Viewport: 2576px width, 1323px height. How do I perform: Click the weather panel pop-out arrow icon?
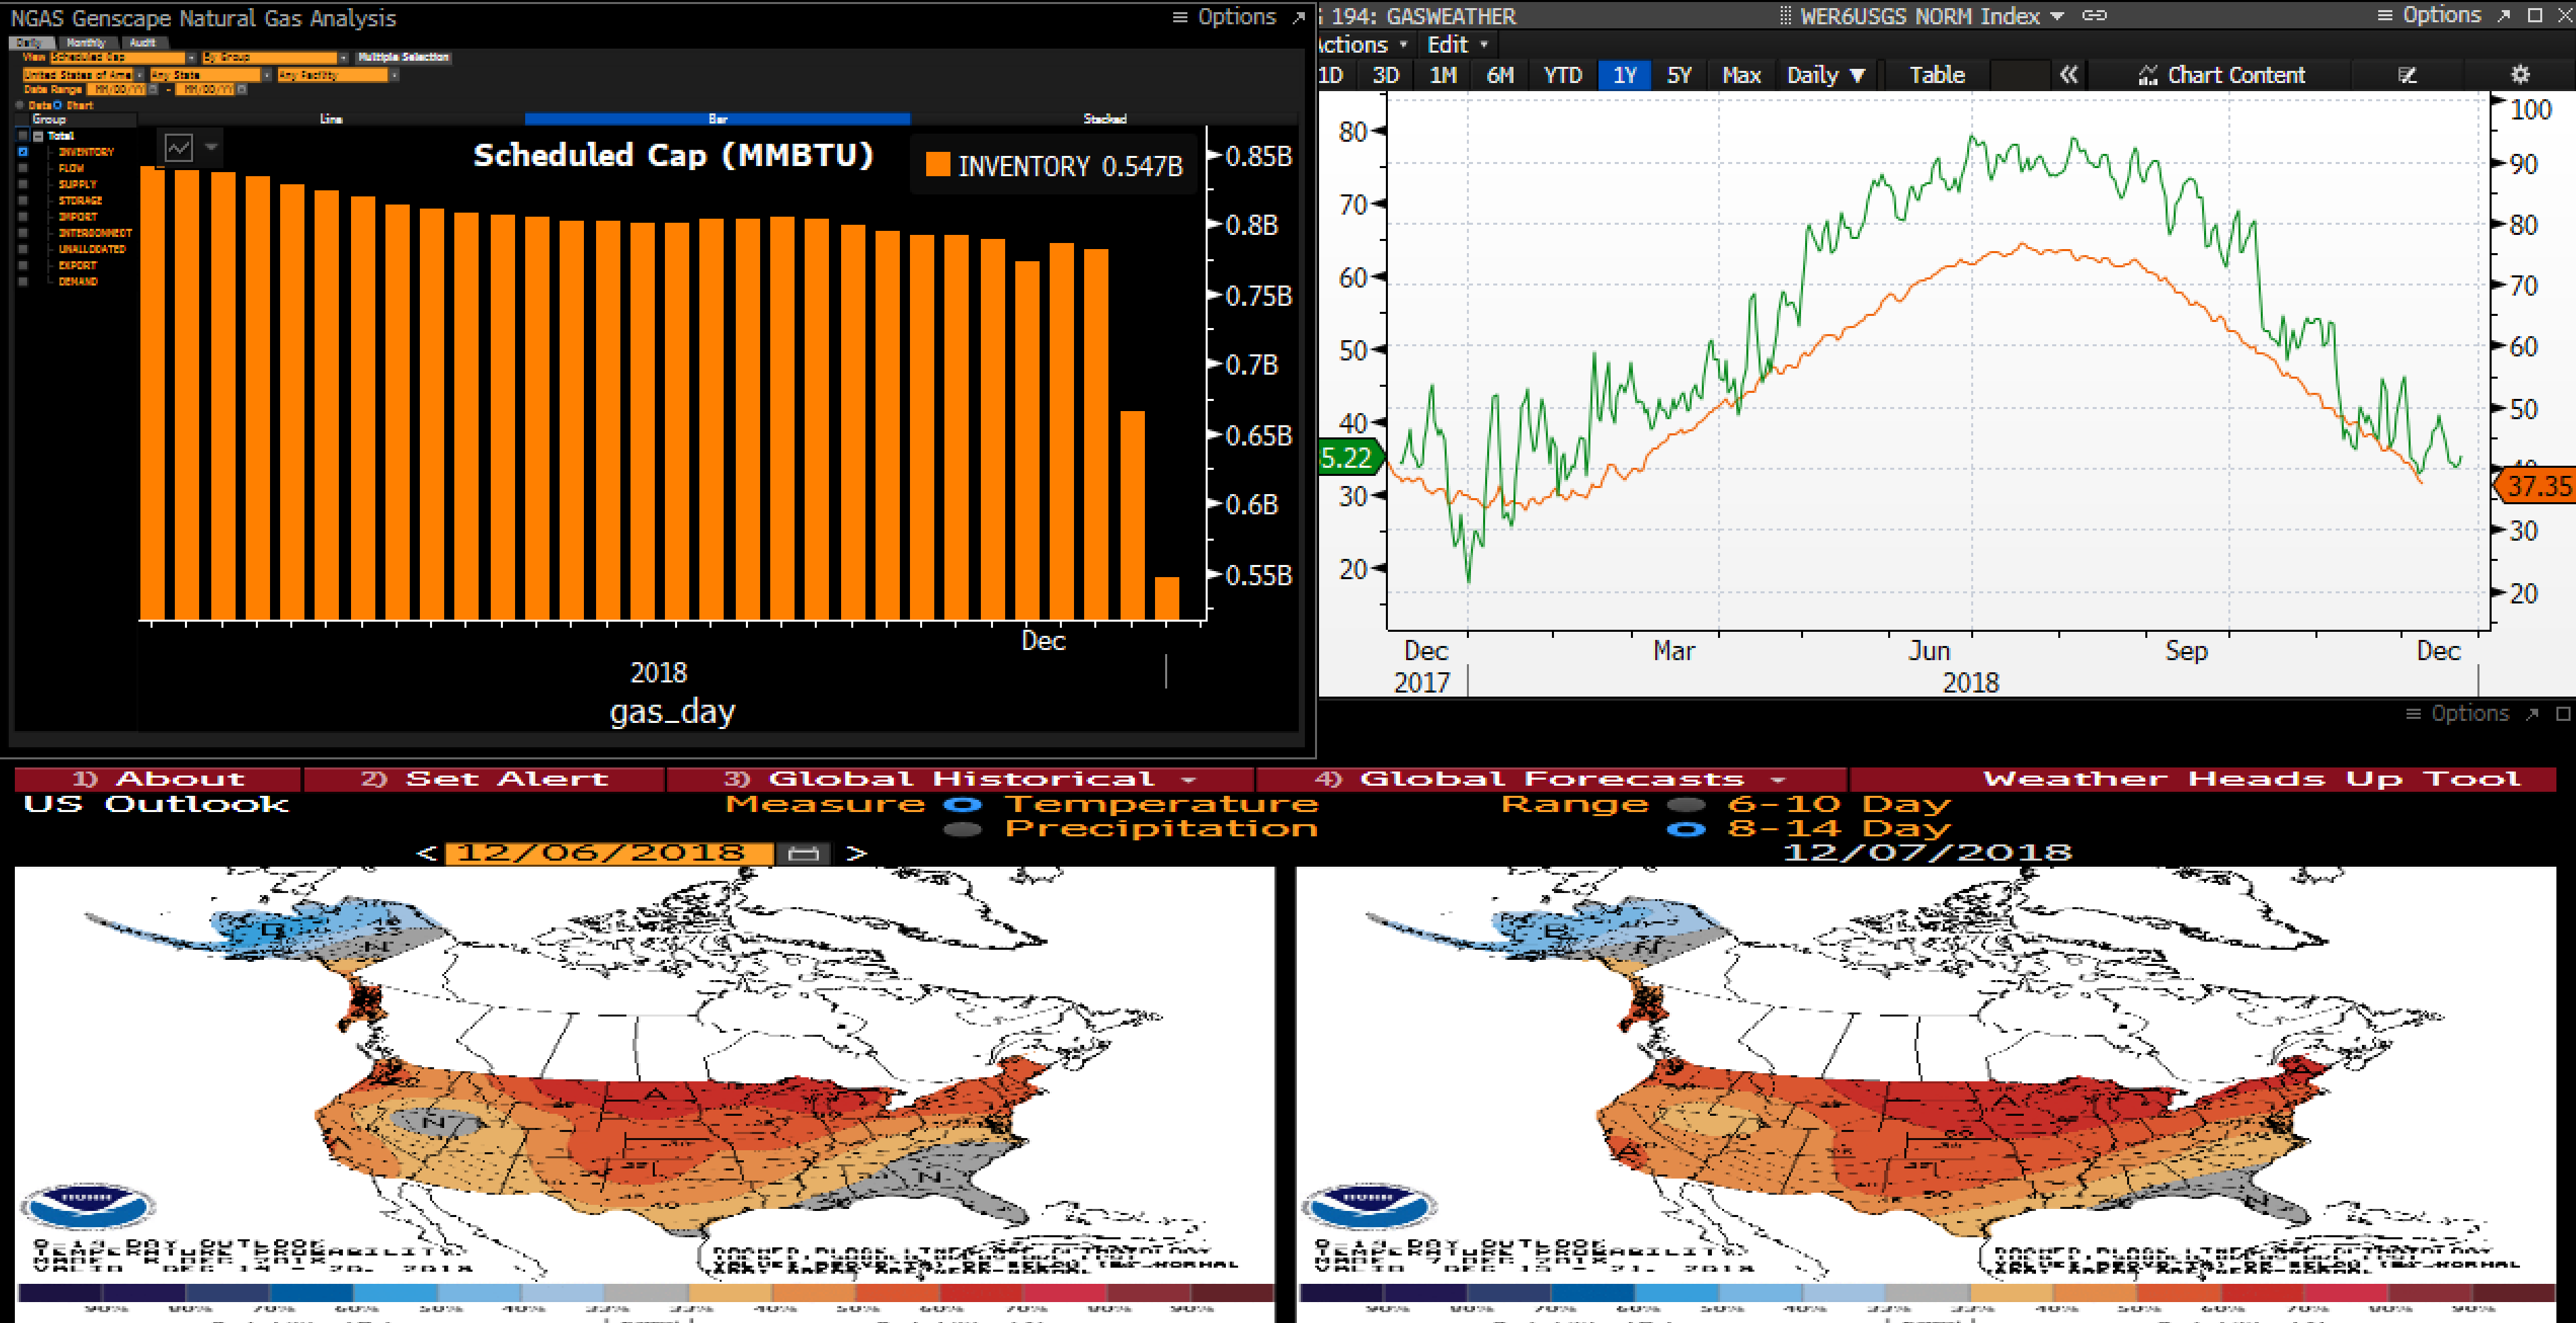click(x=2532, y=714)
